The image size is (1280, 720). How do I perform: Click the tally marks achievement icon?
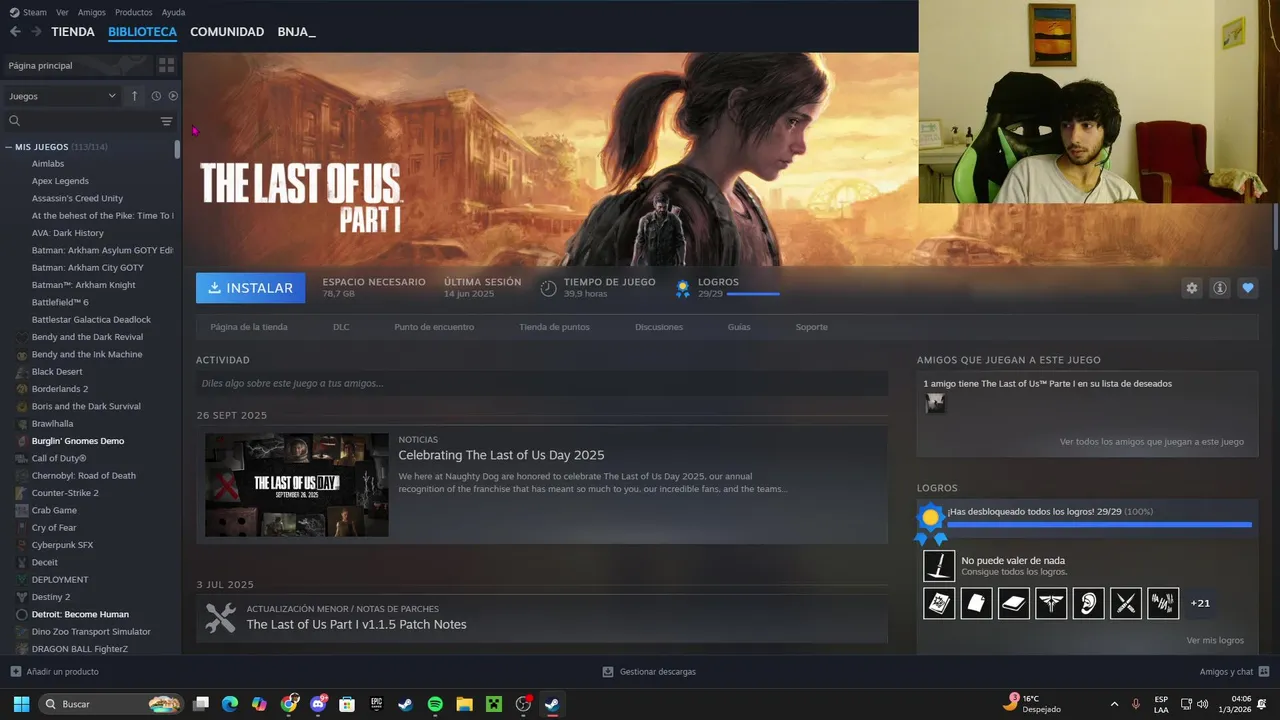[x=1163, y=603]
